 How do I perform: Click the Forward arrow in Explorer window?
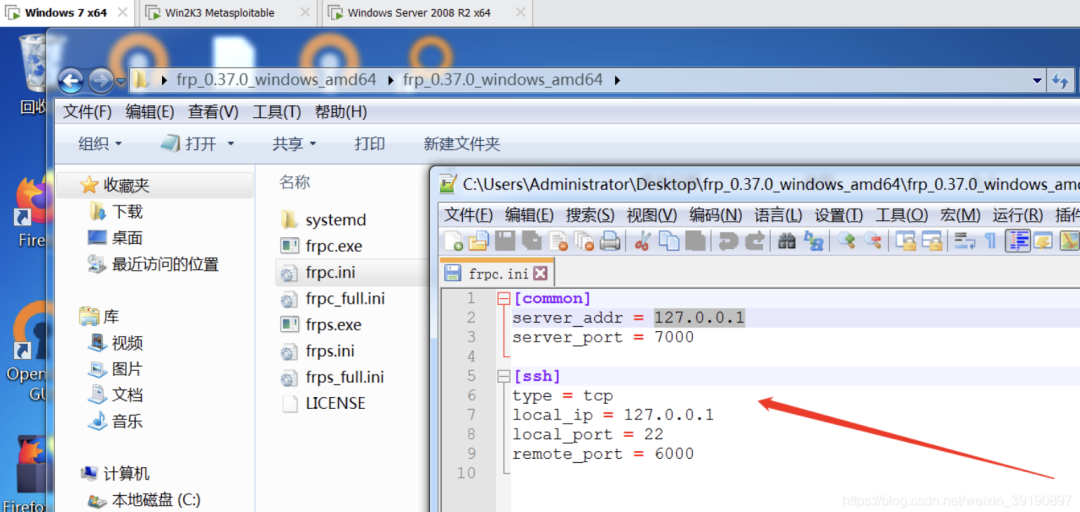(x=101, y=81)
